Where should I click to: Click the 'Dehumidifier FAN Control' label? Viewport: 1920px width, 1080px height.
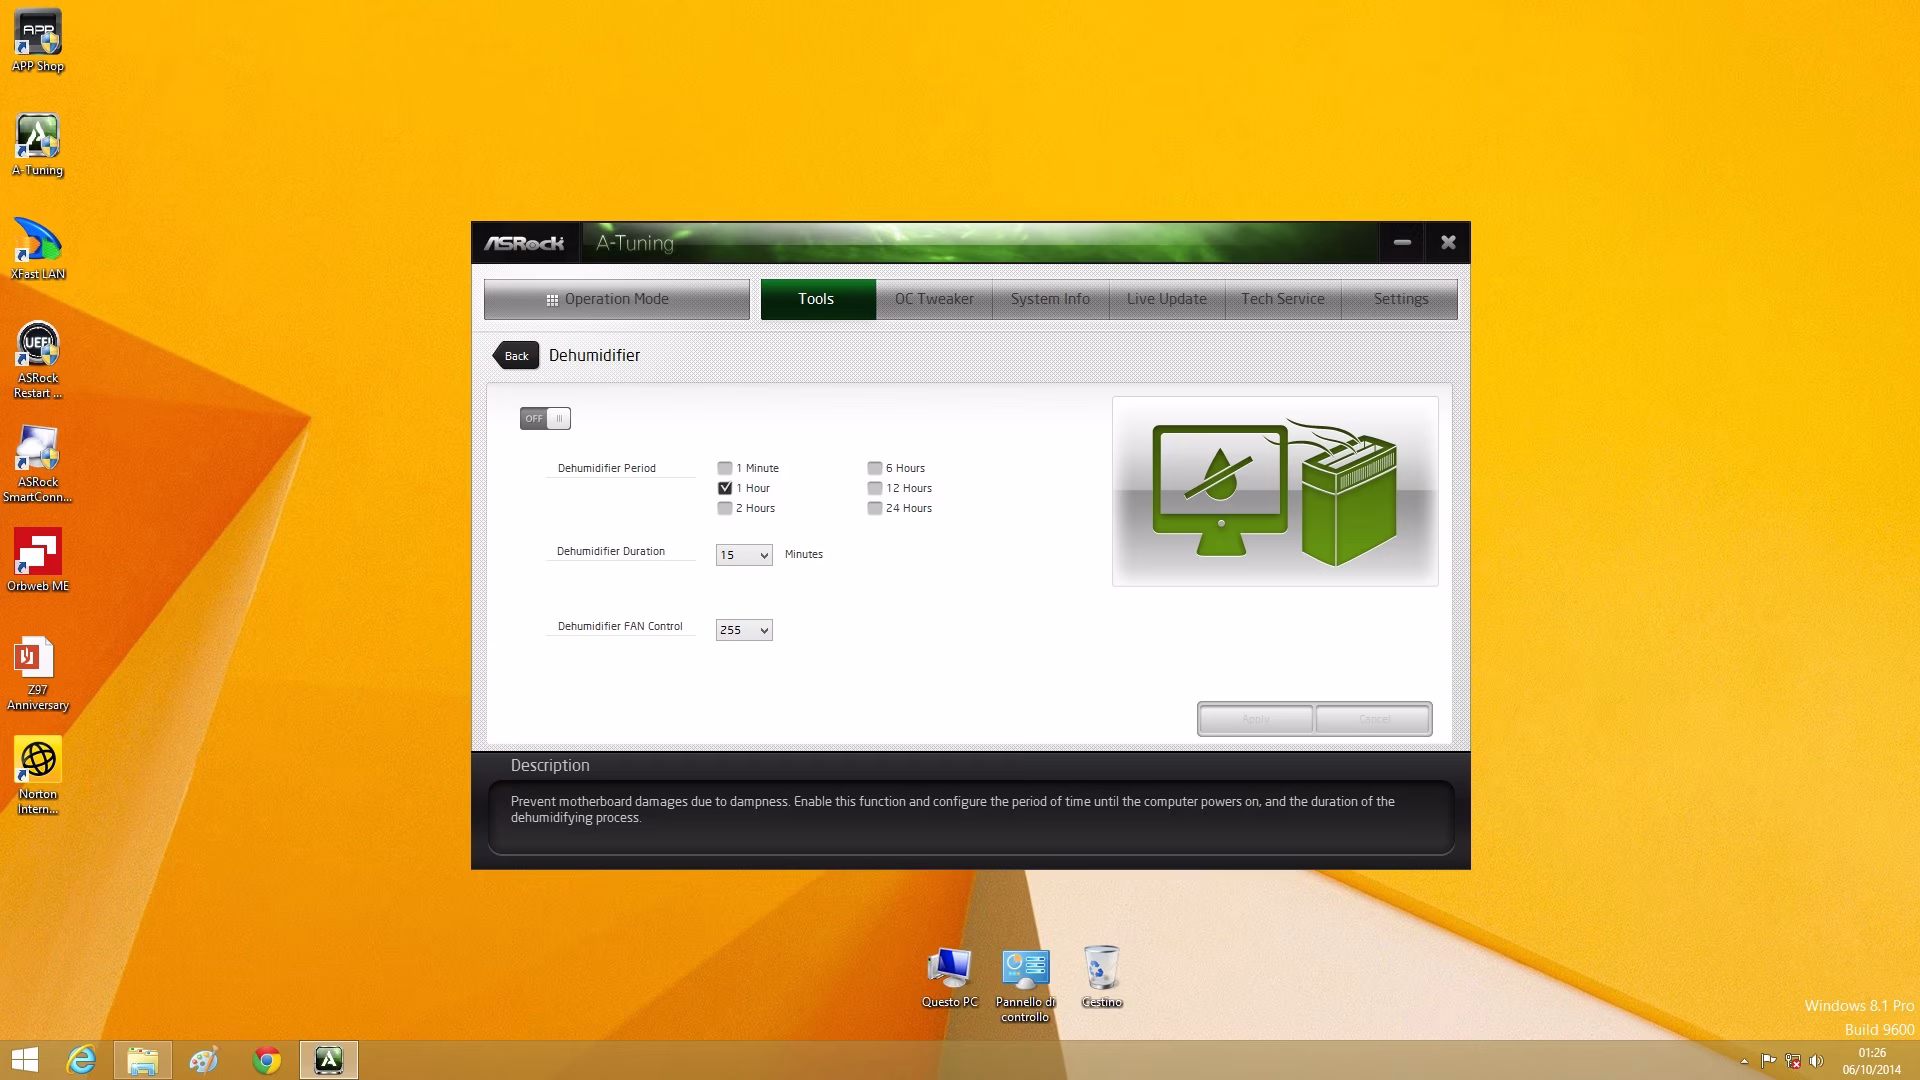(620, 626)
